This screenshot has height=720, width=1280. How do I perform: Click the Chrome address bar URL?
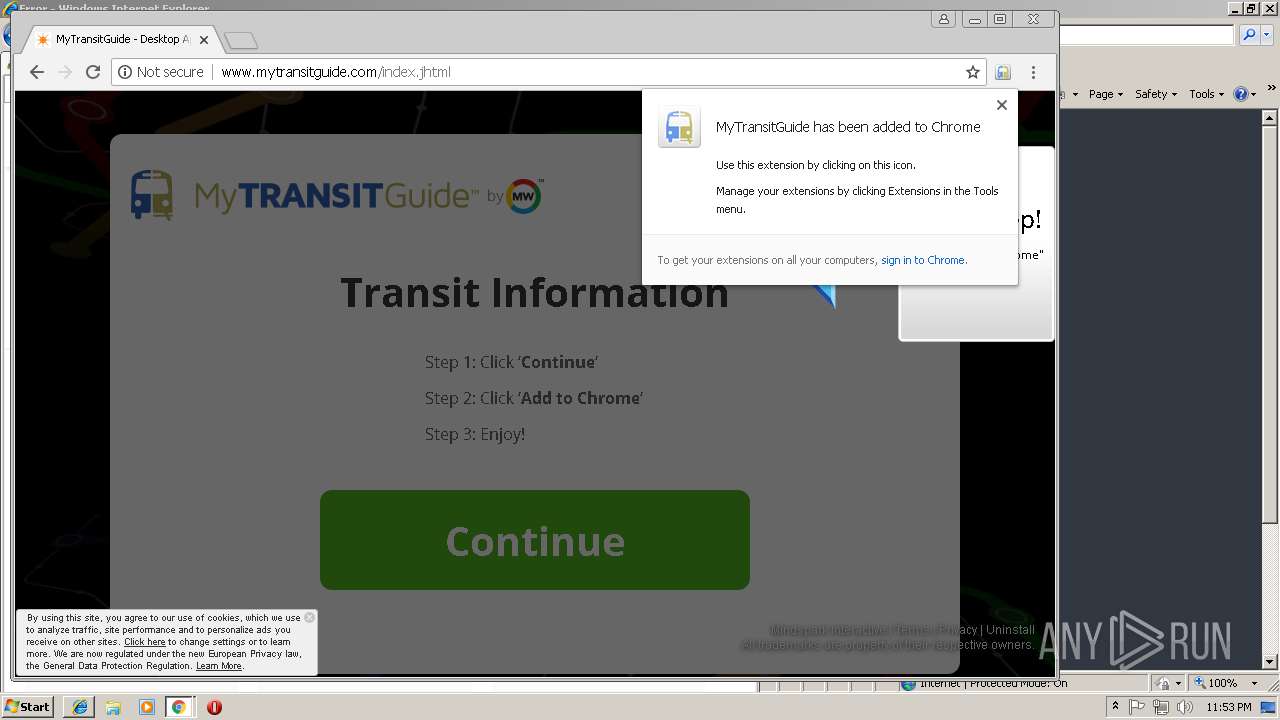click(x=336, y=72)
